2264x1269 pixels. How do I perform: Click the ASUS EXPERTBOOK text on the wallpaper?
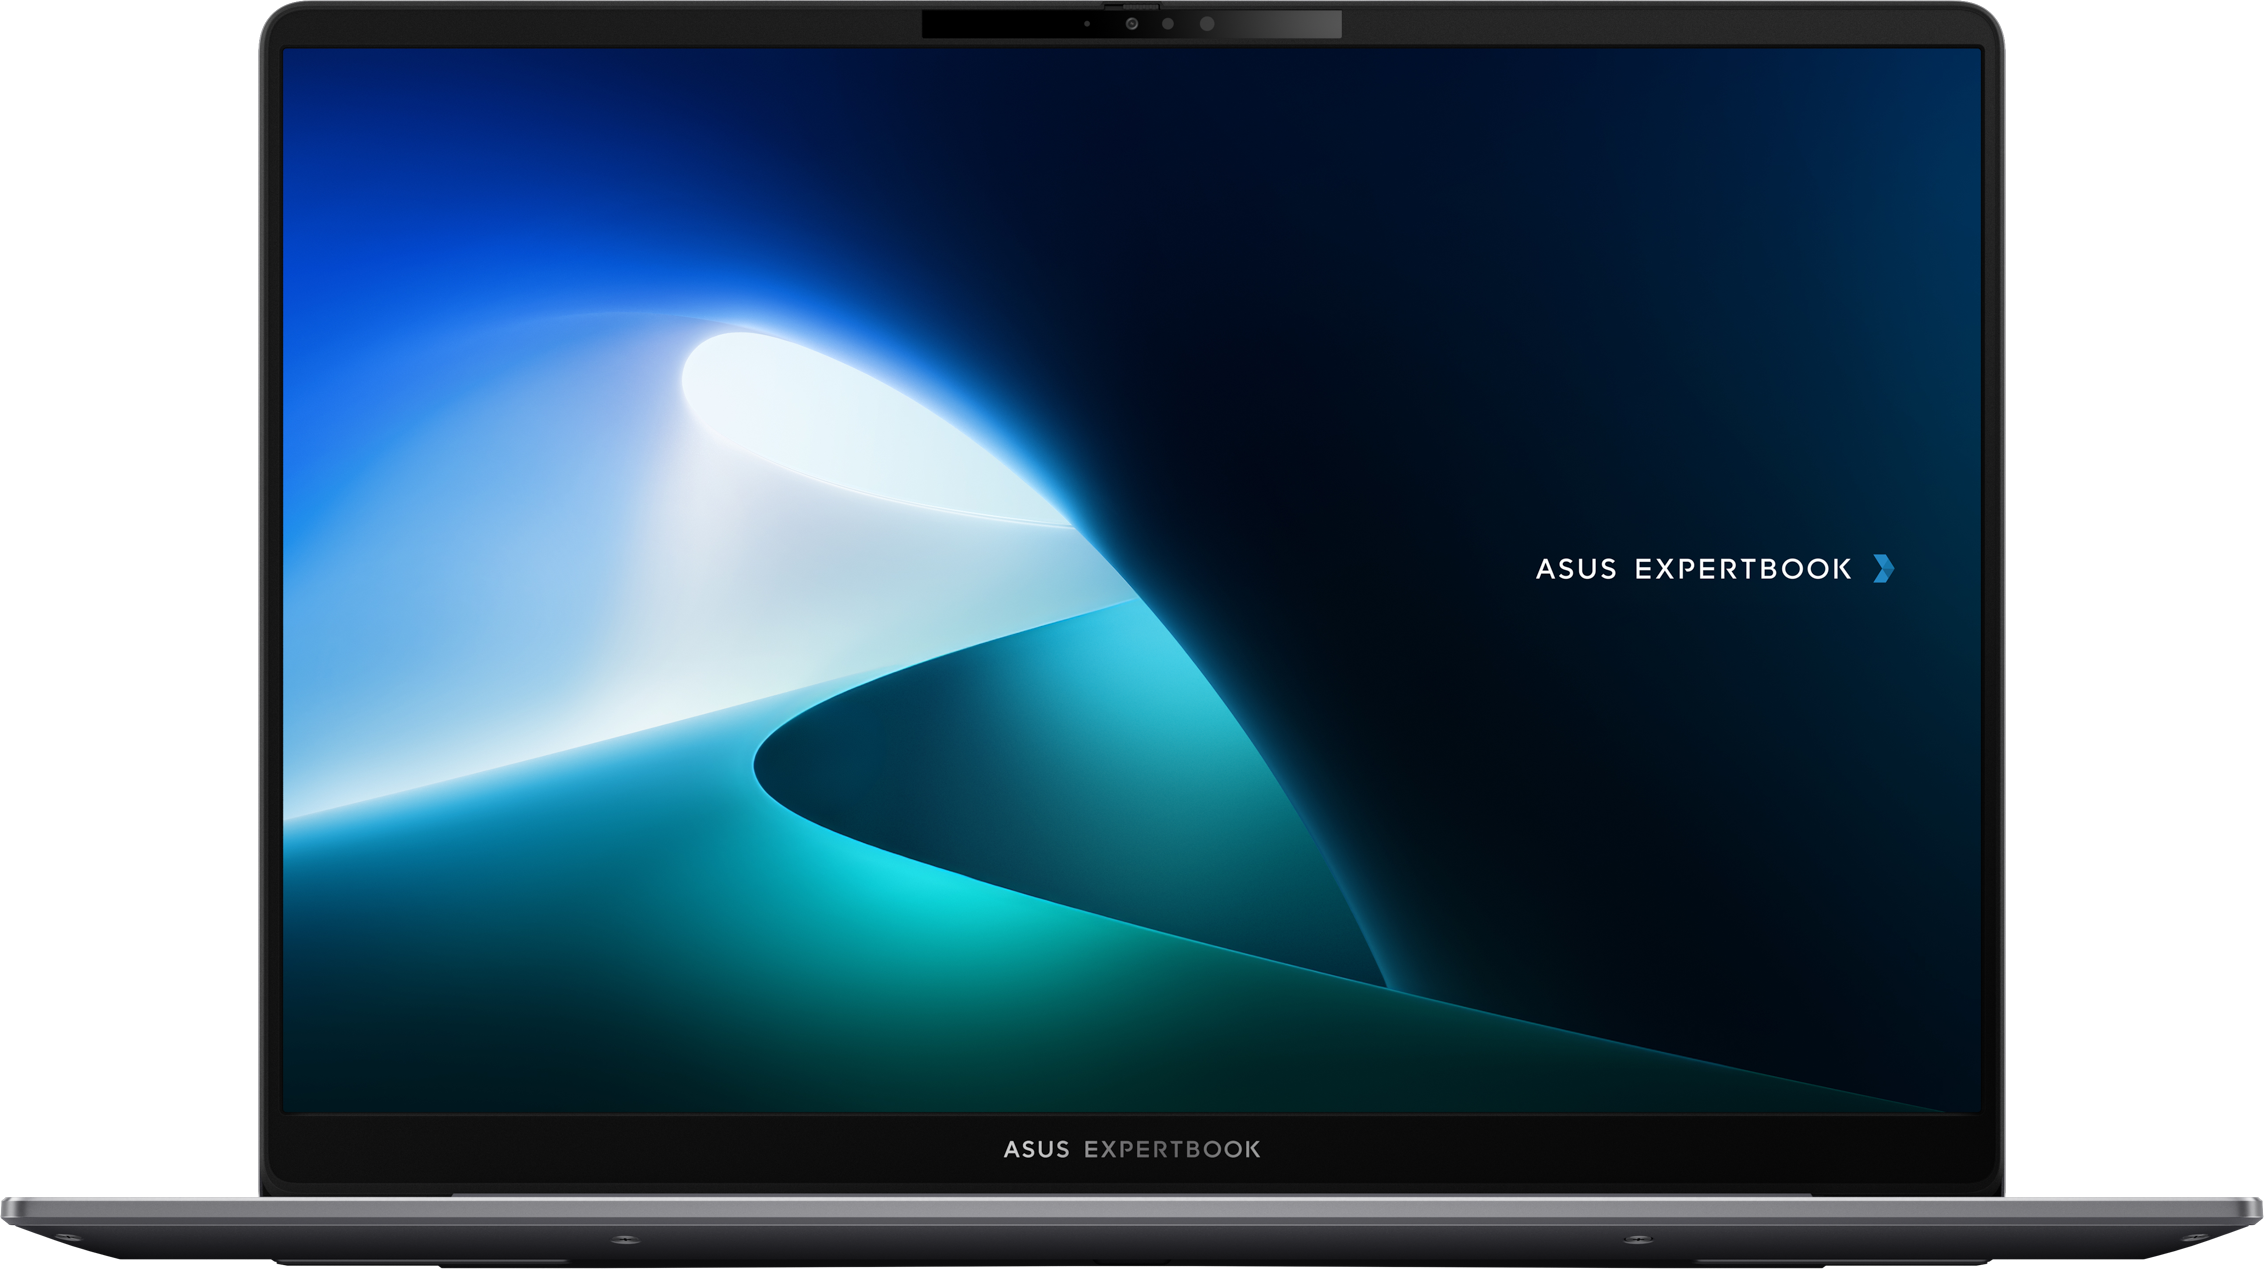(1693, 569)
